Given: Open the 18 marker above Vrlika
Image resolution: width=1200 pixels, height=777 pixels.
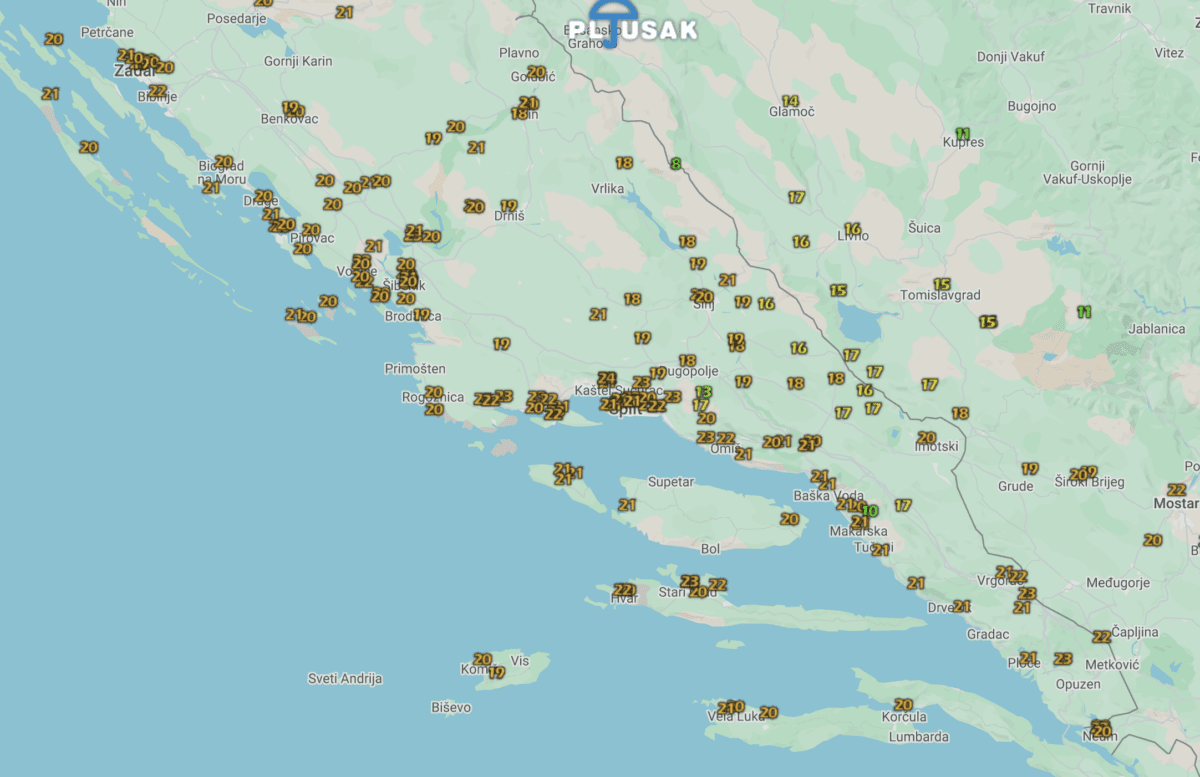Looking at the screenshot, I should tap(624, 162).
